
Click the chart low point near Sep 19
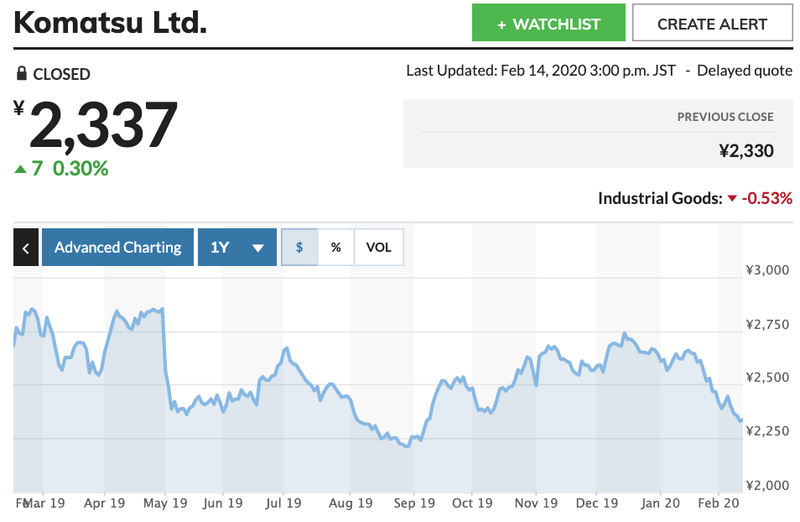[407, 446]
